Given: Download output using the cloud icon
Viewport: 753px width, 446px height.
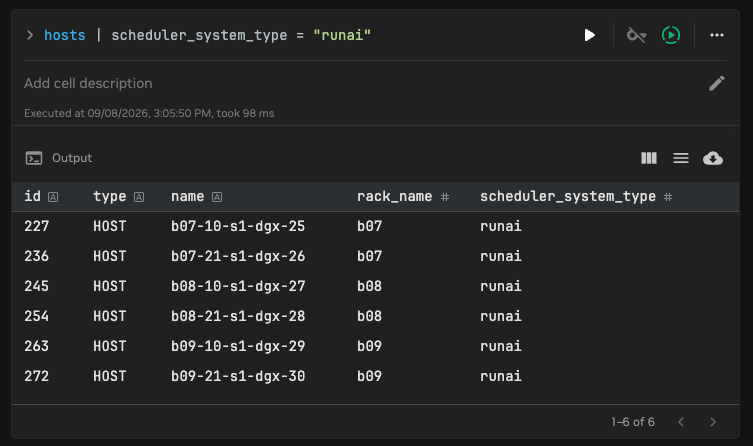Looking at the screenshot, I should pyautogui.click(x=713, y=158).
